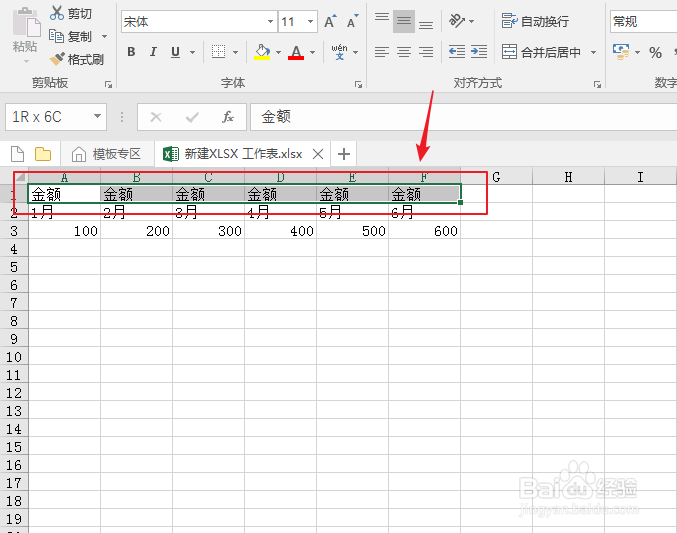The width and height of the screenshot is (677, 533).
Task: Click cell containing 100
Action: tap(64, 231)
